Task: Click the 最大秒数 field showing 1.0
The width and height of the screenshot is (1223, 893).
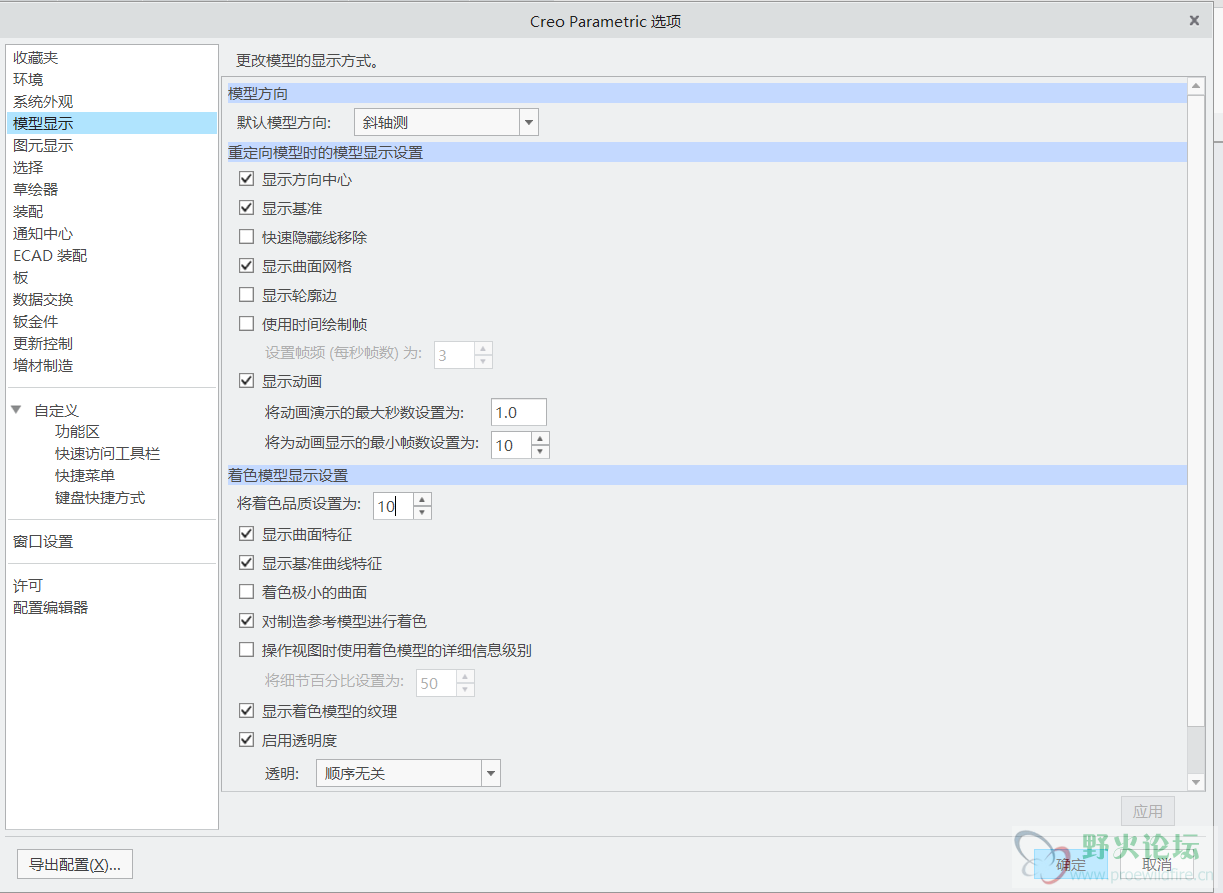Action: 519,412
